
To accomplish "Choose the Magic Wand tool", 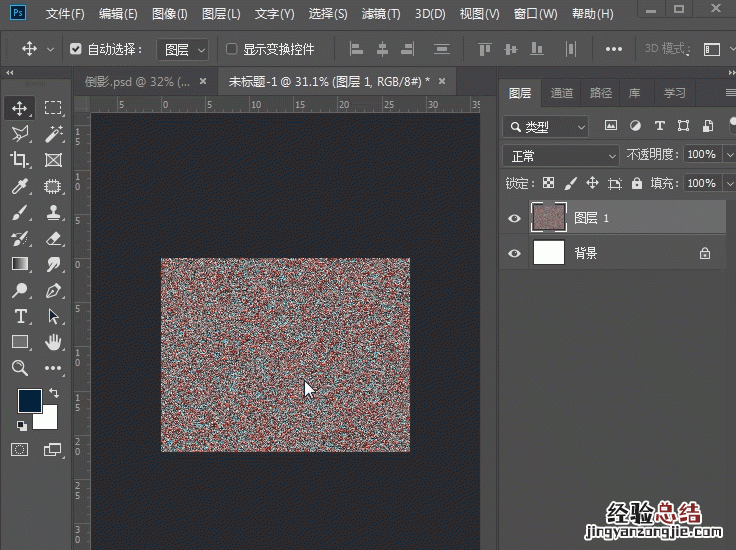I will pyautogui.click(x=53, y=134).
